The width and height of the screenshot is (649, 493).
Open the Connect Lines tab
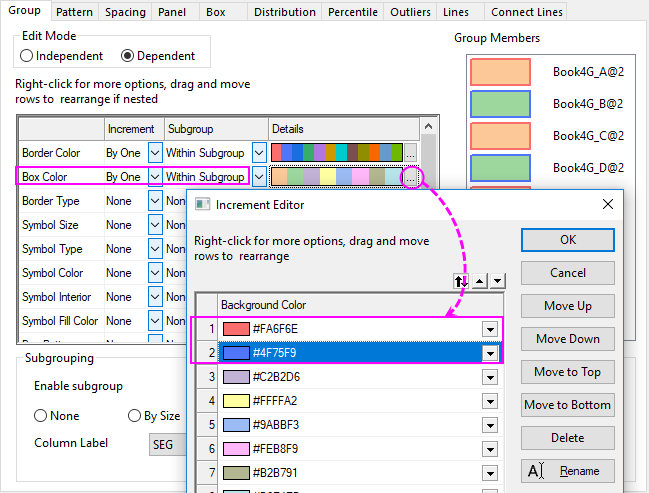[x=526, y=12]
